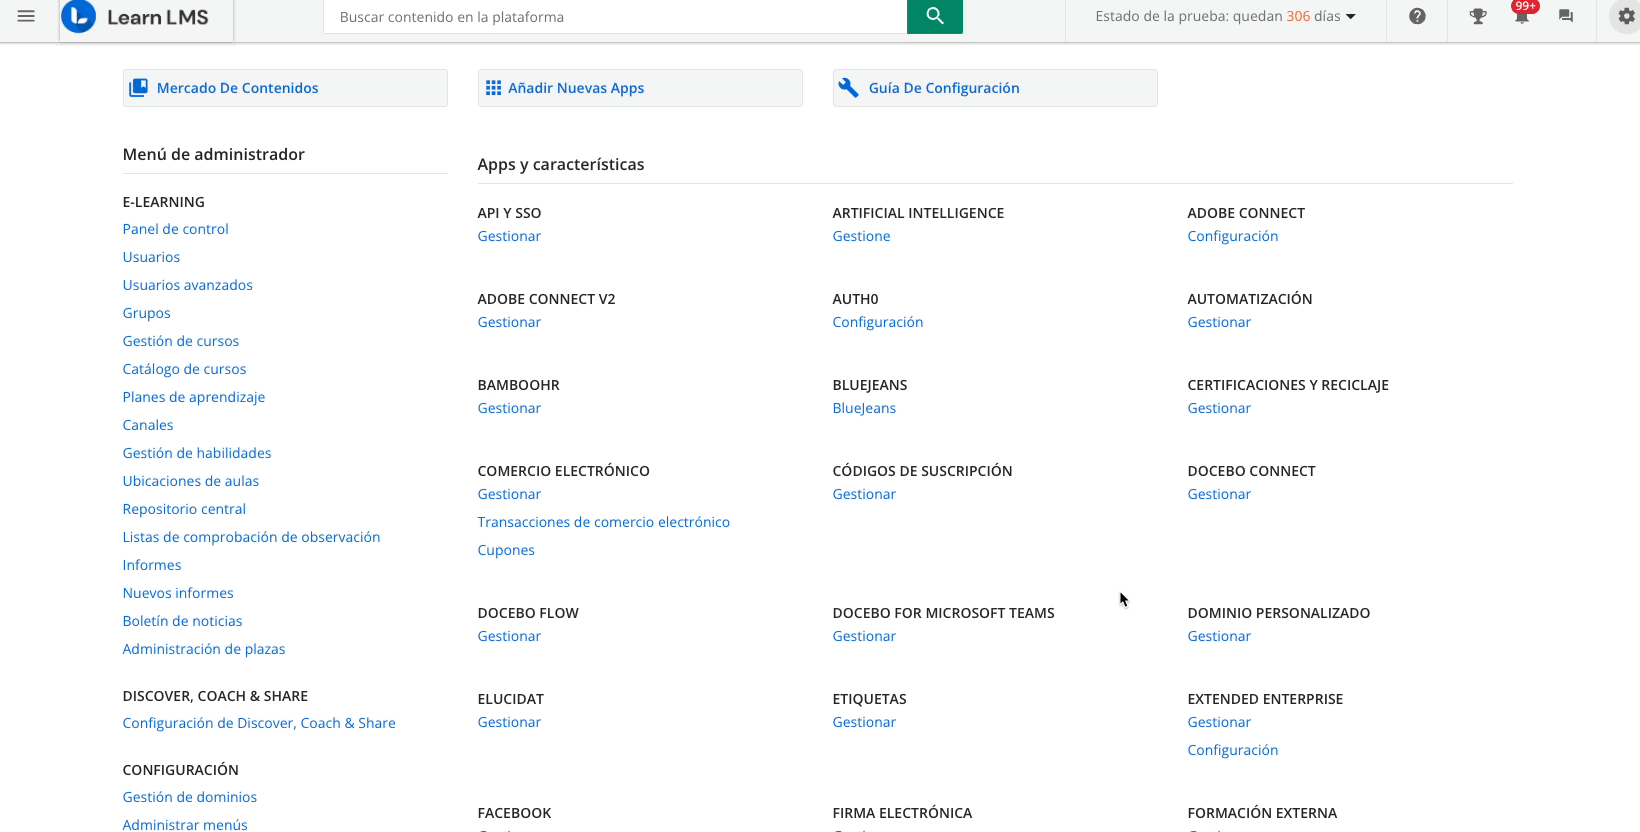This screenshot has height=832, width=1640.
Task: Click Configuración under Adobe Connect
Action: point(1232,236)
